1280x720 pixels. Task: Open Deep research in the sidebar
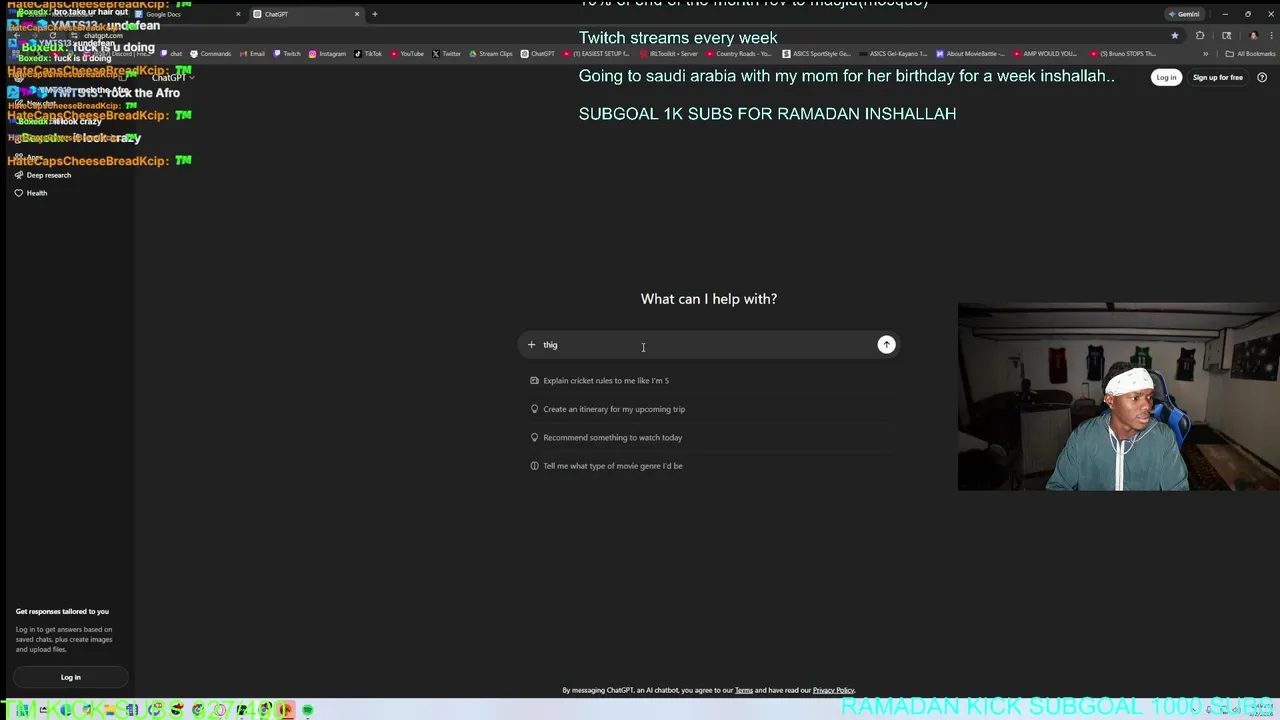pyautogui.click(x=43, y=175)
